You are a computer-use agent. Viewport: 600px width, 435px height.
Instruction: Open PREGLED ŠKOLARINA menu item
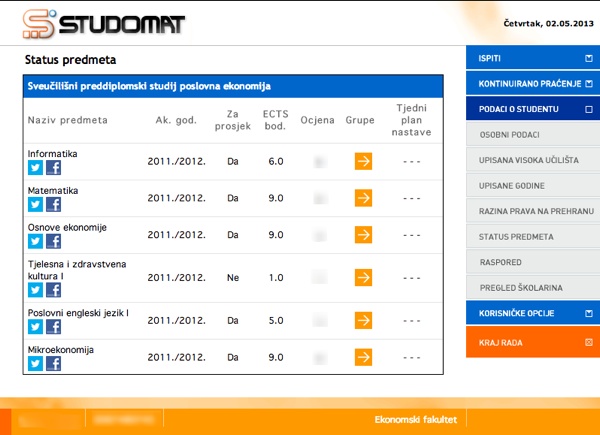click(533, 287)
